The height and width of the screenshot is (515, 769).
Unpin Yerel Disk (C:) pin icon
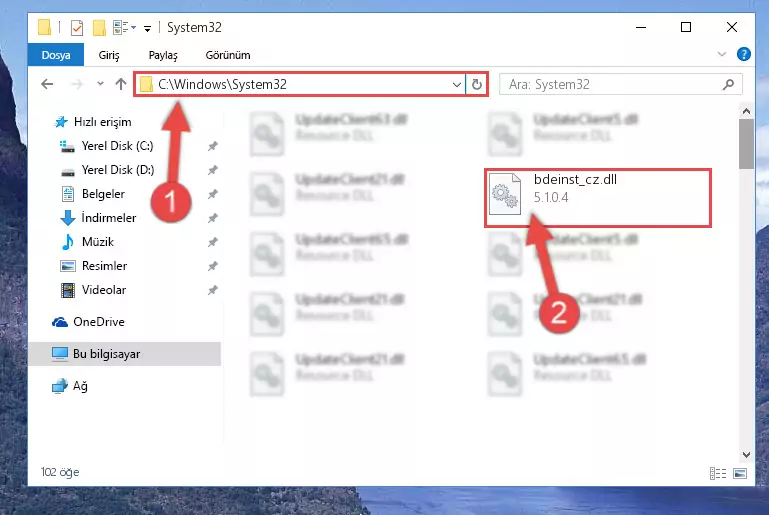pyautogui.click(x=212, y=146)
